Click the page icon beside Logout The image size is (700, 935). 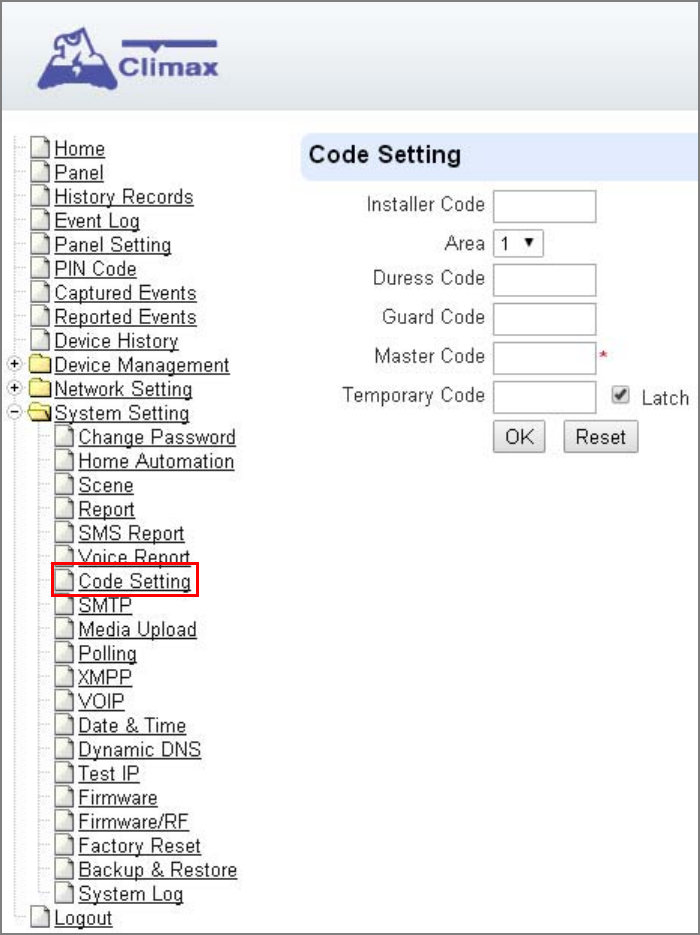[x=40, y=918]
